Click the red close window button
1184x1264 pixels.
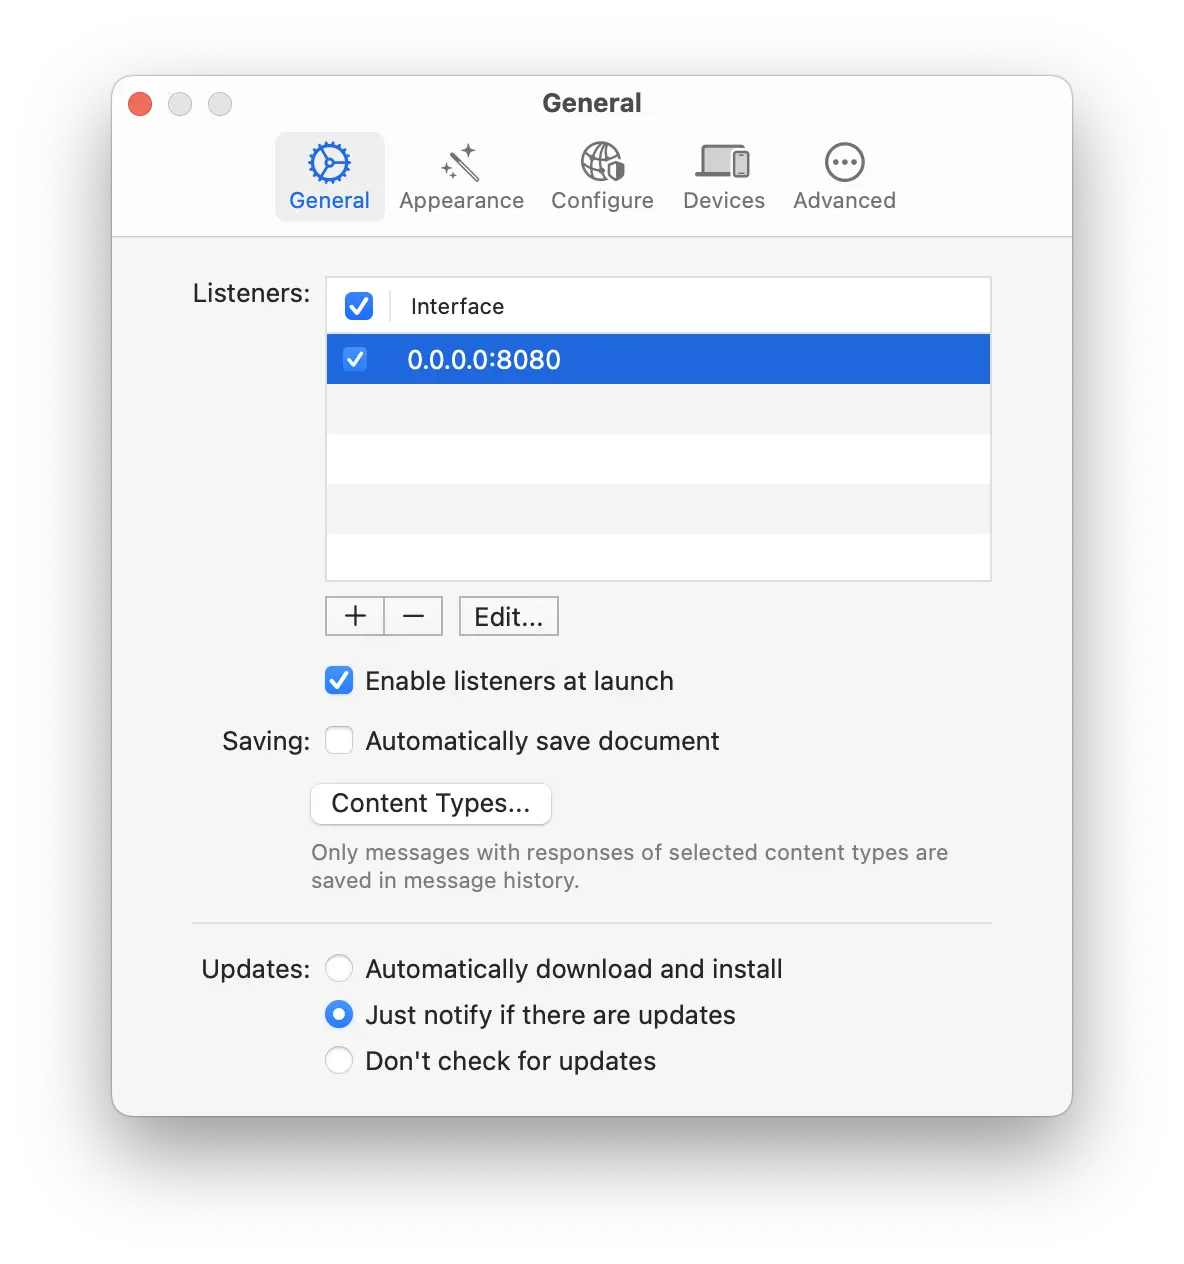click(140, 104)
